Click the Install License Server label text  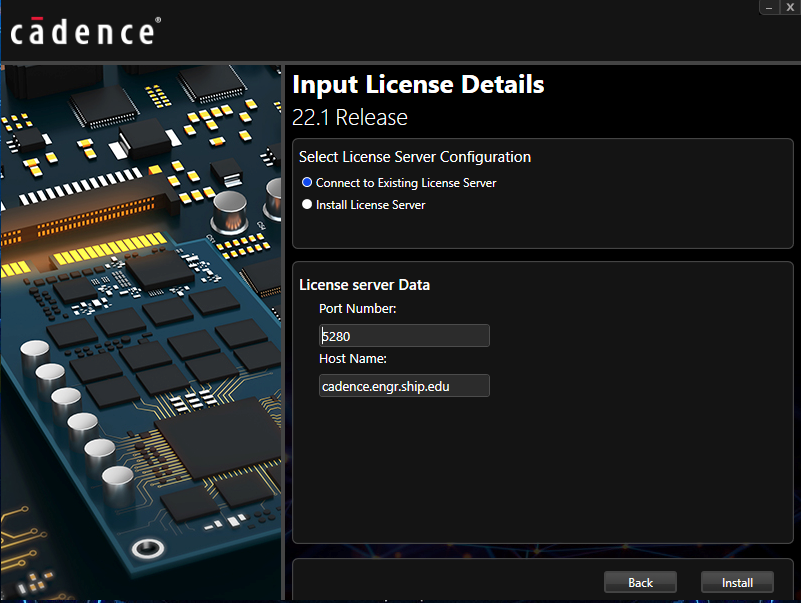pos(371,205)
